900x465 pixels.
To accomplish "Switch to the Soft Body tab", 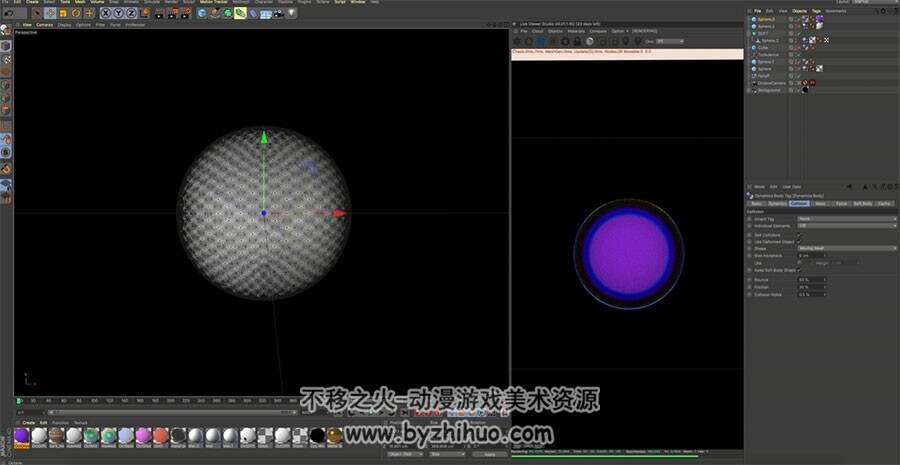I will tap(863, 204).
